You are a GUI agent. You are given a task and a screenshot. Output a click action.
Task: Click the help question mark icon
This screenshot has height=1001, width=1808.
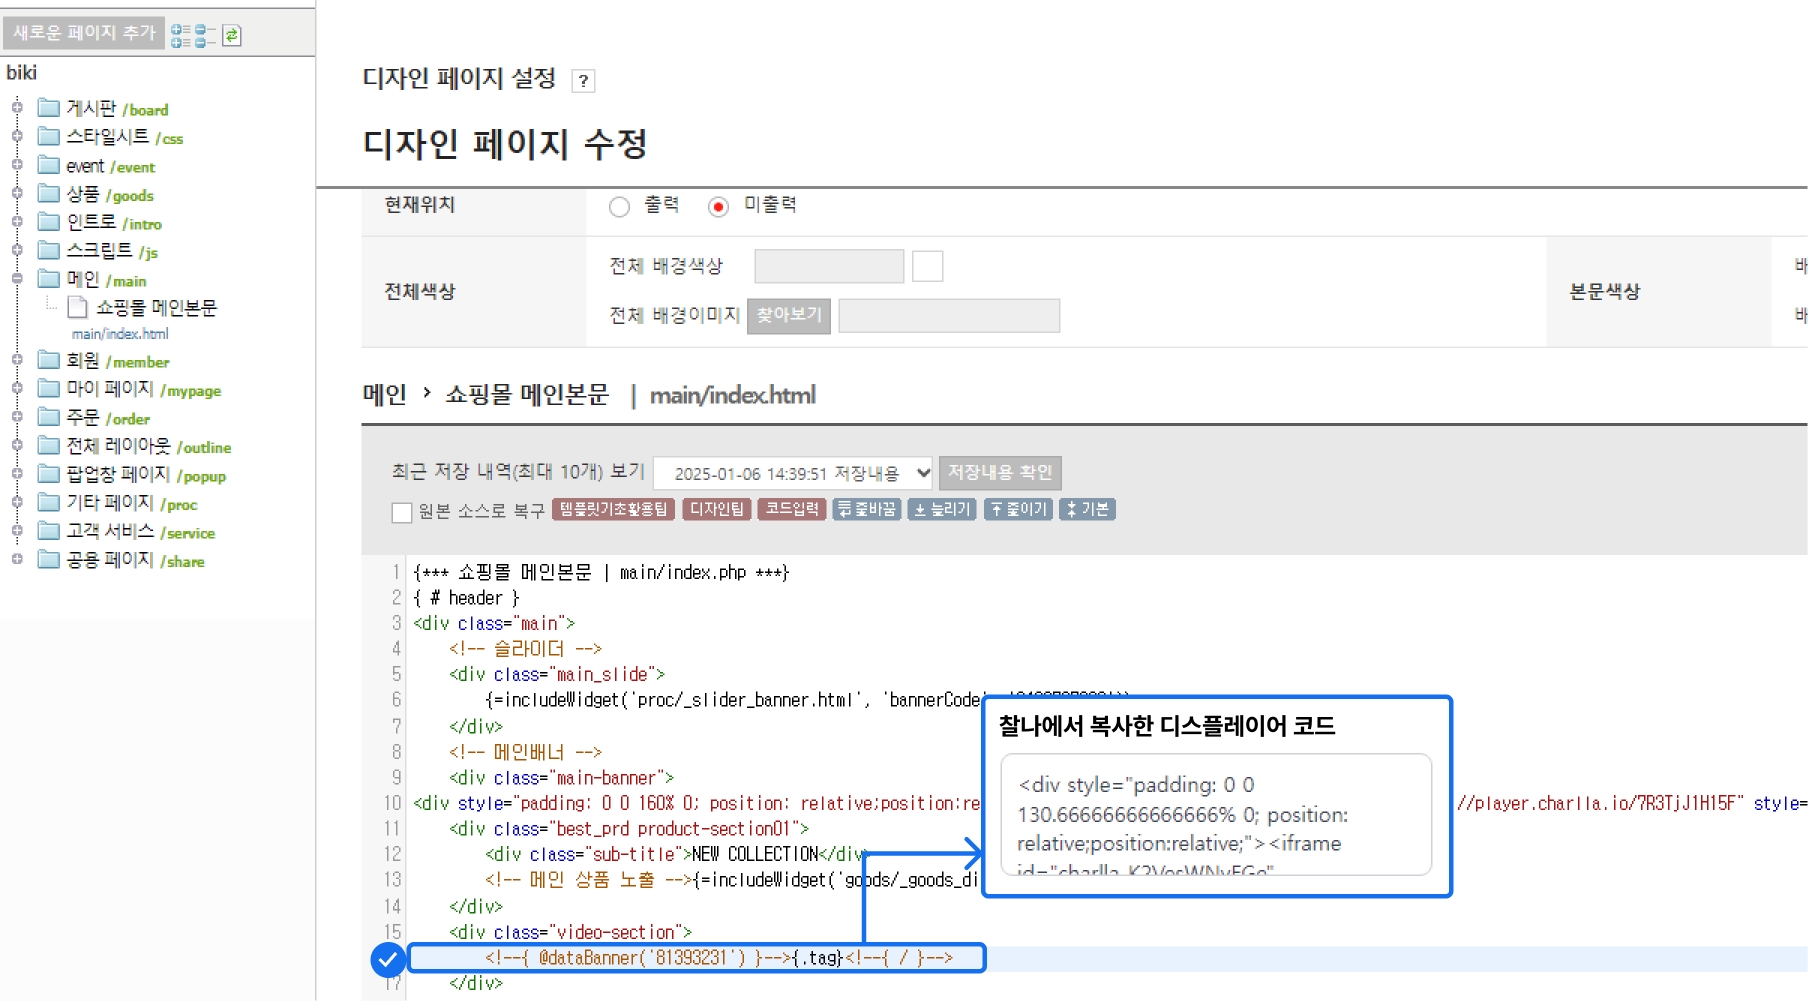583,81
